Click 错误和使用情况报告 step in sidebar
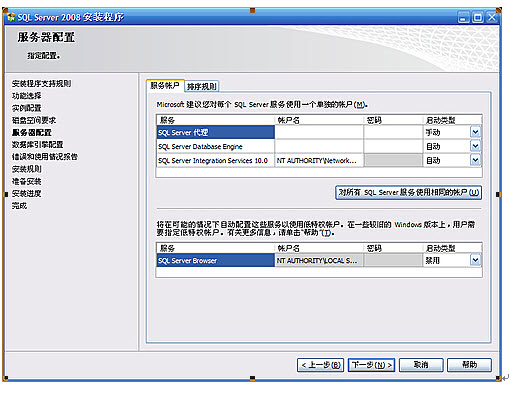Screen dimensions: 511x393 click(45, 157)
